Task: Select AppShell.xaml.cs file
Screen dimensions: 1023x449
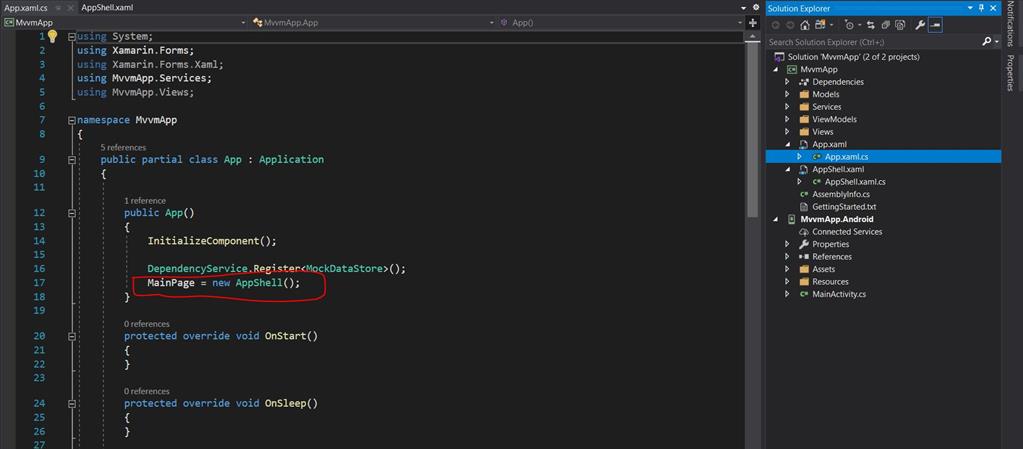Action: coord(855,181)
